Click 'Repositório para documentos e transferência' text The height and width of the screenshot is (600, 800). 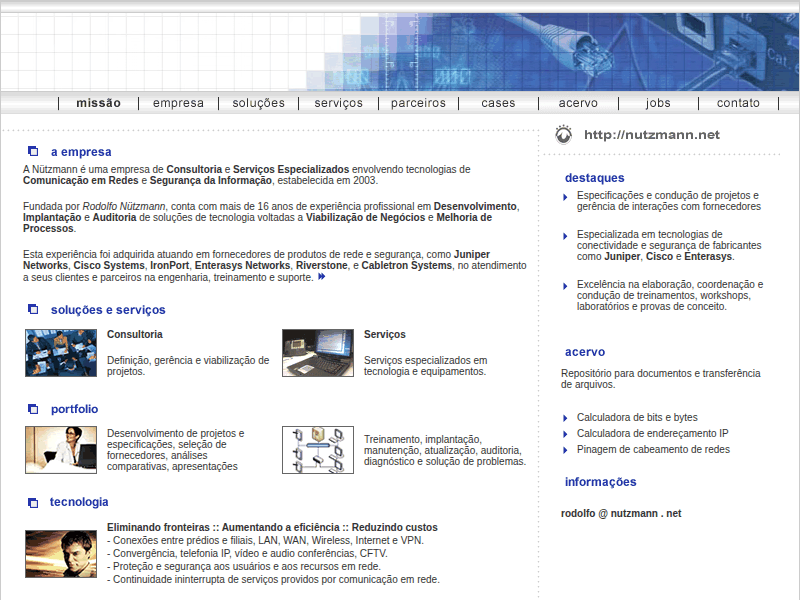[x=661, y=379]
